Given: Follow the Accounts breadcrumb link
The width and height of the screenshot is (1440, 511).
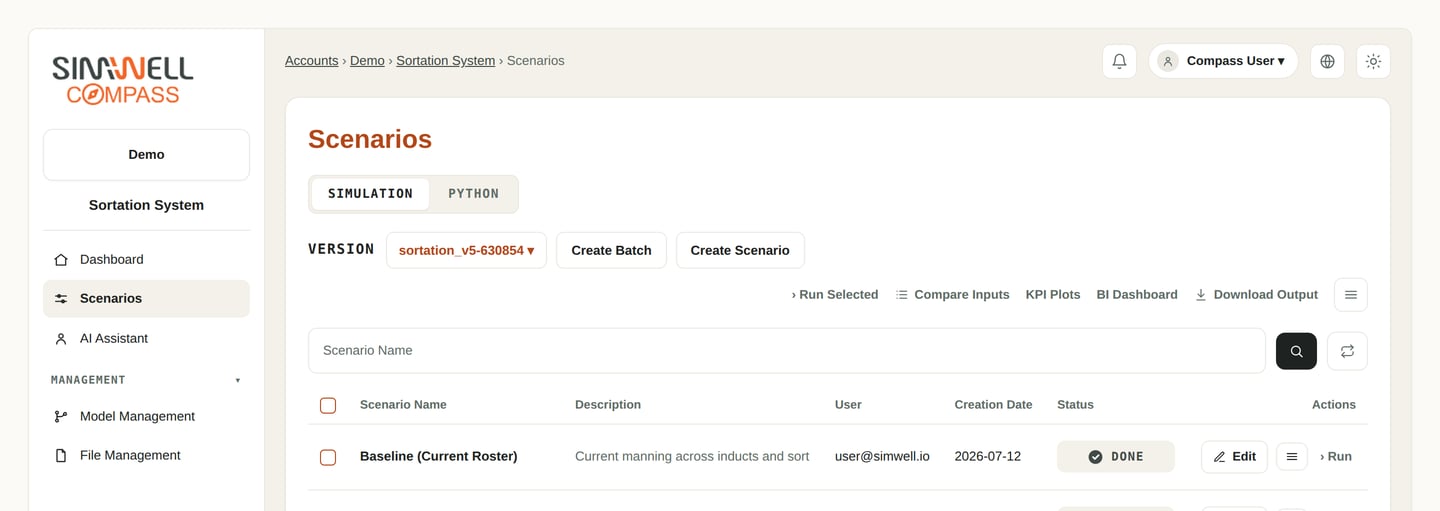Looking at the screenshot, I should (312, 61).
